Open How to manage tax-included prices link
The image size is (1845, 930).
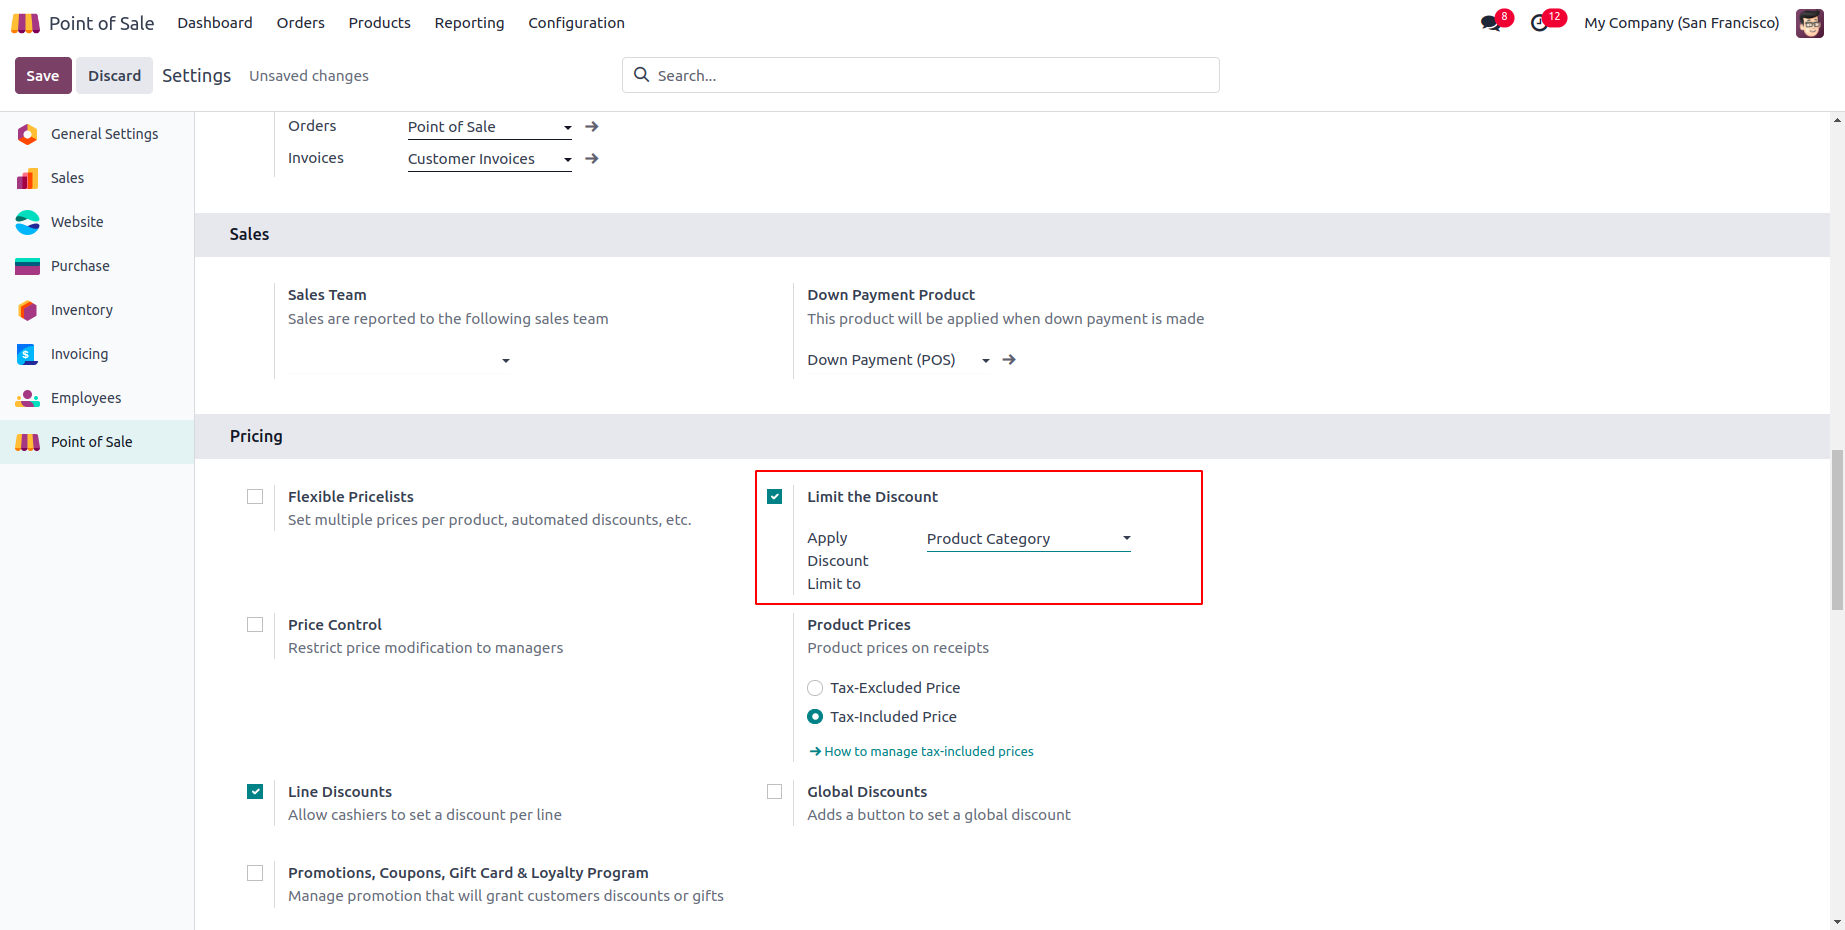[928, 752]
